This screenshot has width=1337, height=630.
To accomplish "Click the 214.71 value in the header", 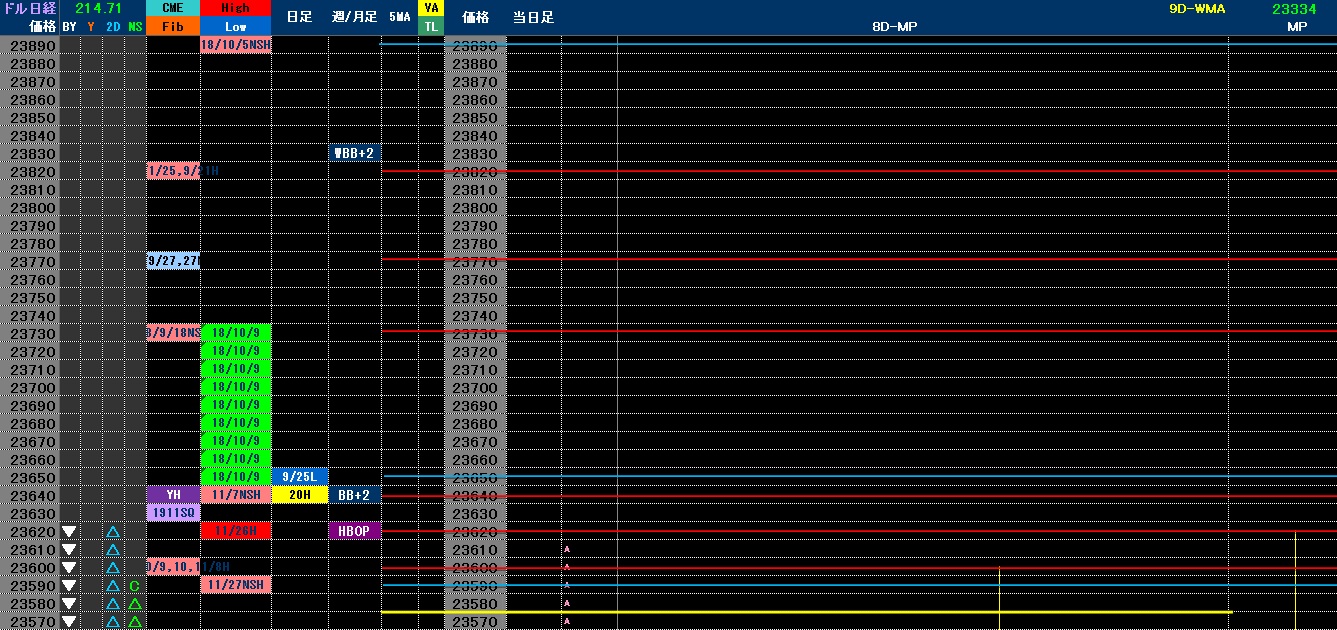I will [98, 8].
